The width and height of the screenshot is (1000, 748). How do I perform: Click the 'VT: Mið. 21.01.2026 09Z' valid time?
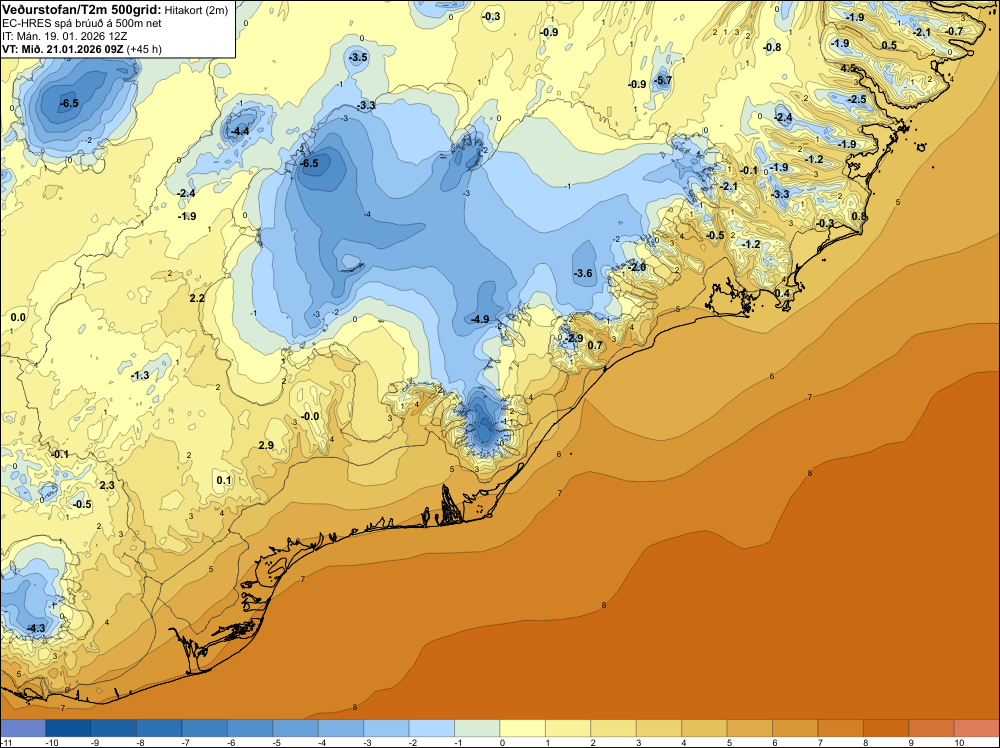[x=62, y=49]
